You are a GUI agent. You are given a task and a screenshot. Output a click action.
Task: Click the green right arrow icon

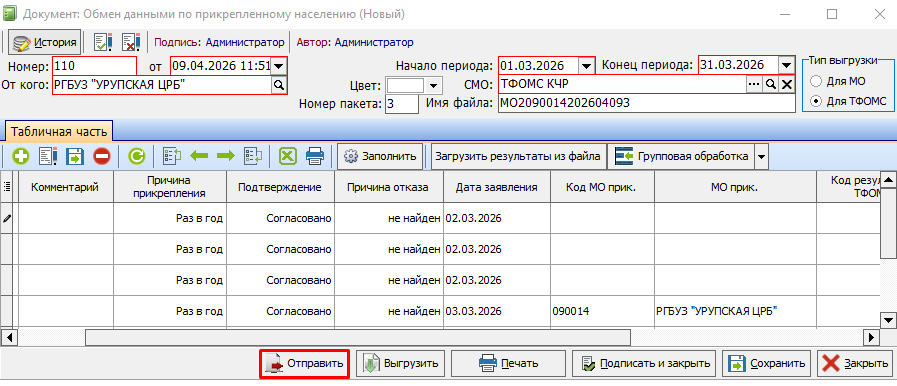click(225, 156)
